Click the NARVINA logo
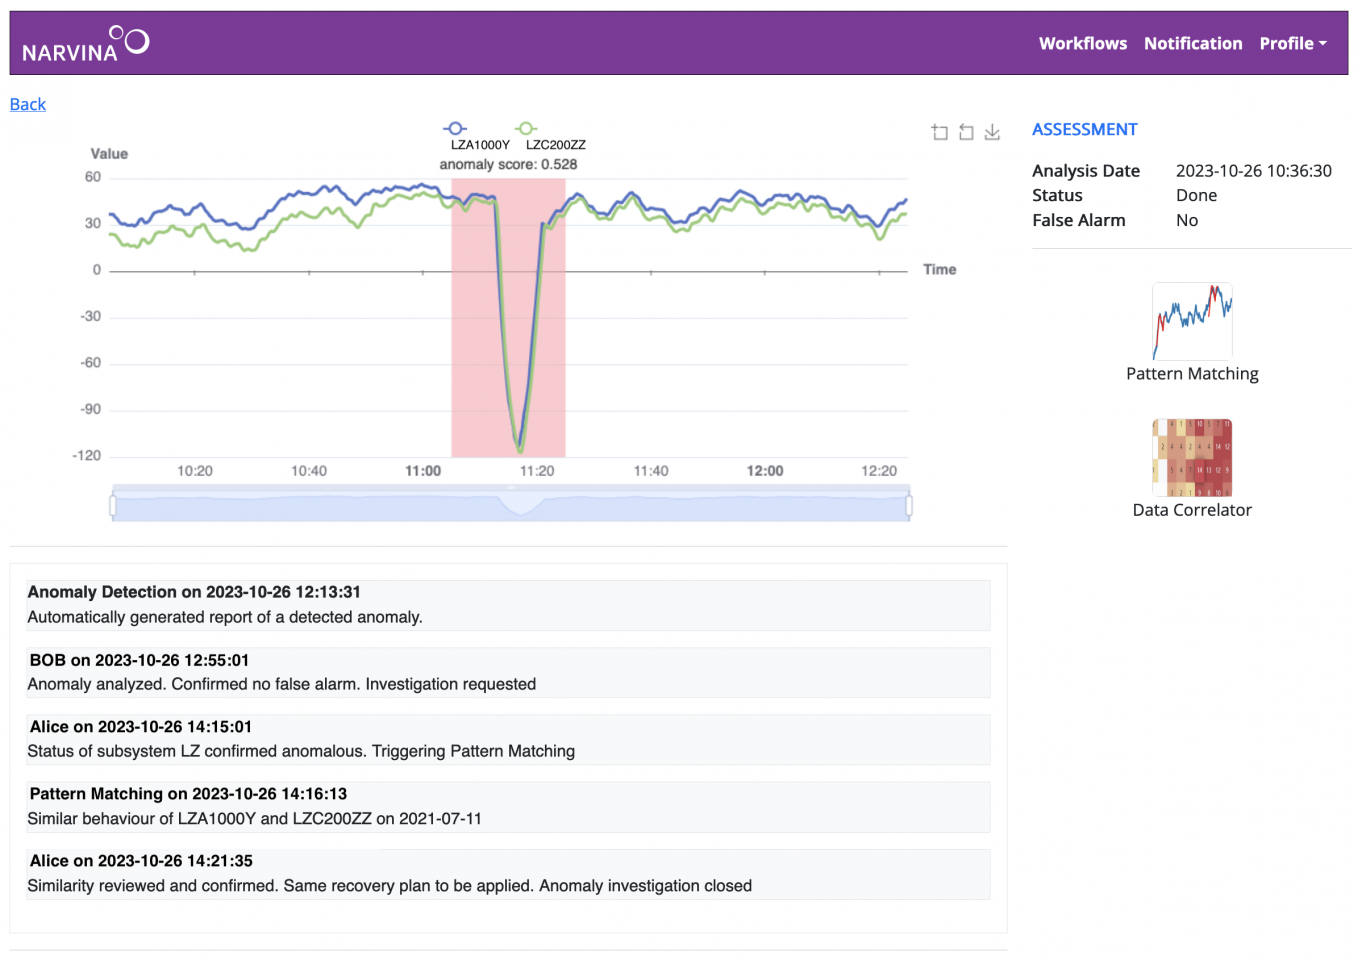 85,44
